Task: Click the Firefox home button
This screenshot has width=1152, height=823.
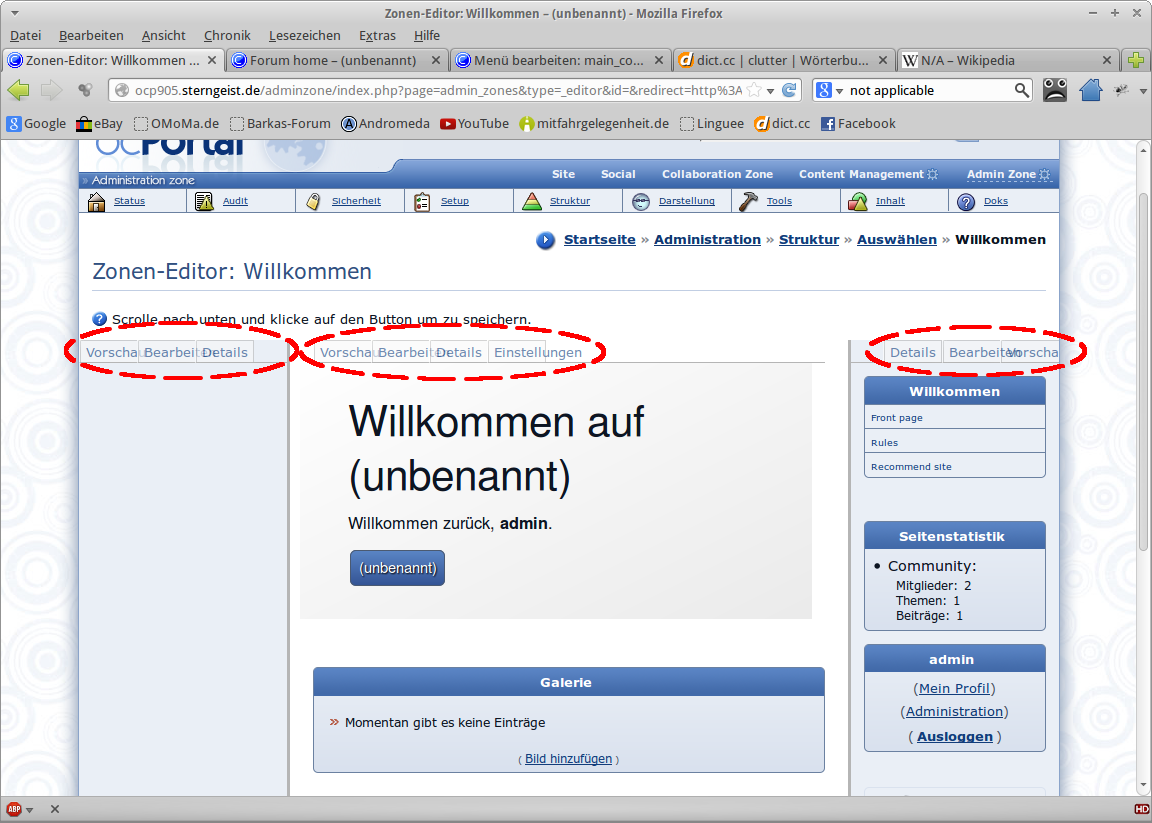Action: point(1090,90)
